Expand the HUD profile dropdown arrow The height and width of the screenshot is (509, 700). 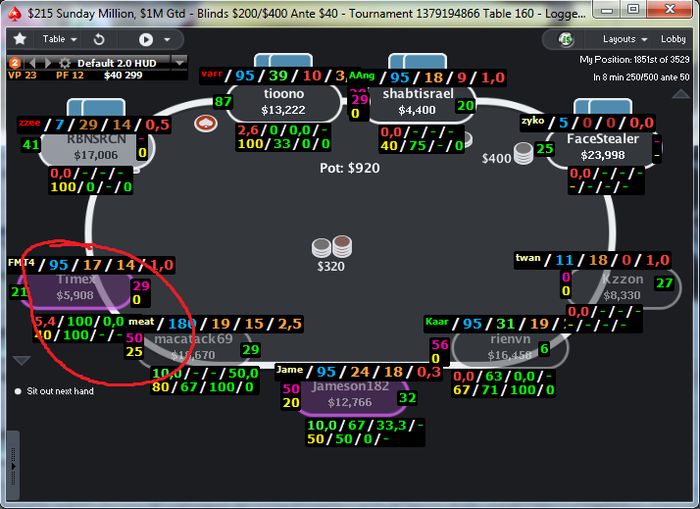coord(179,62)
